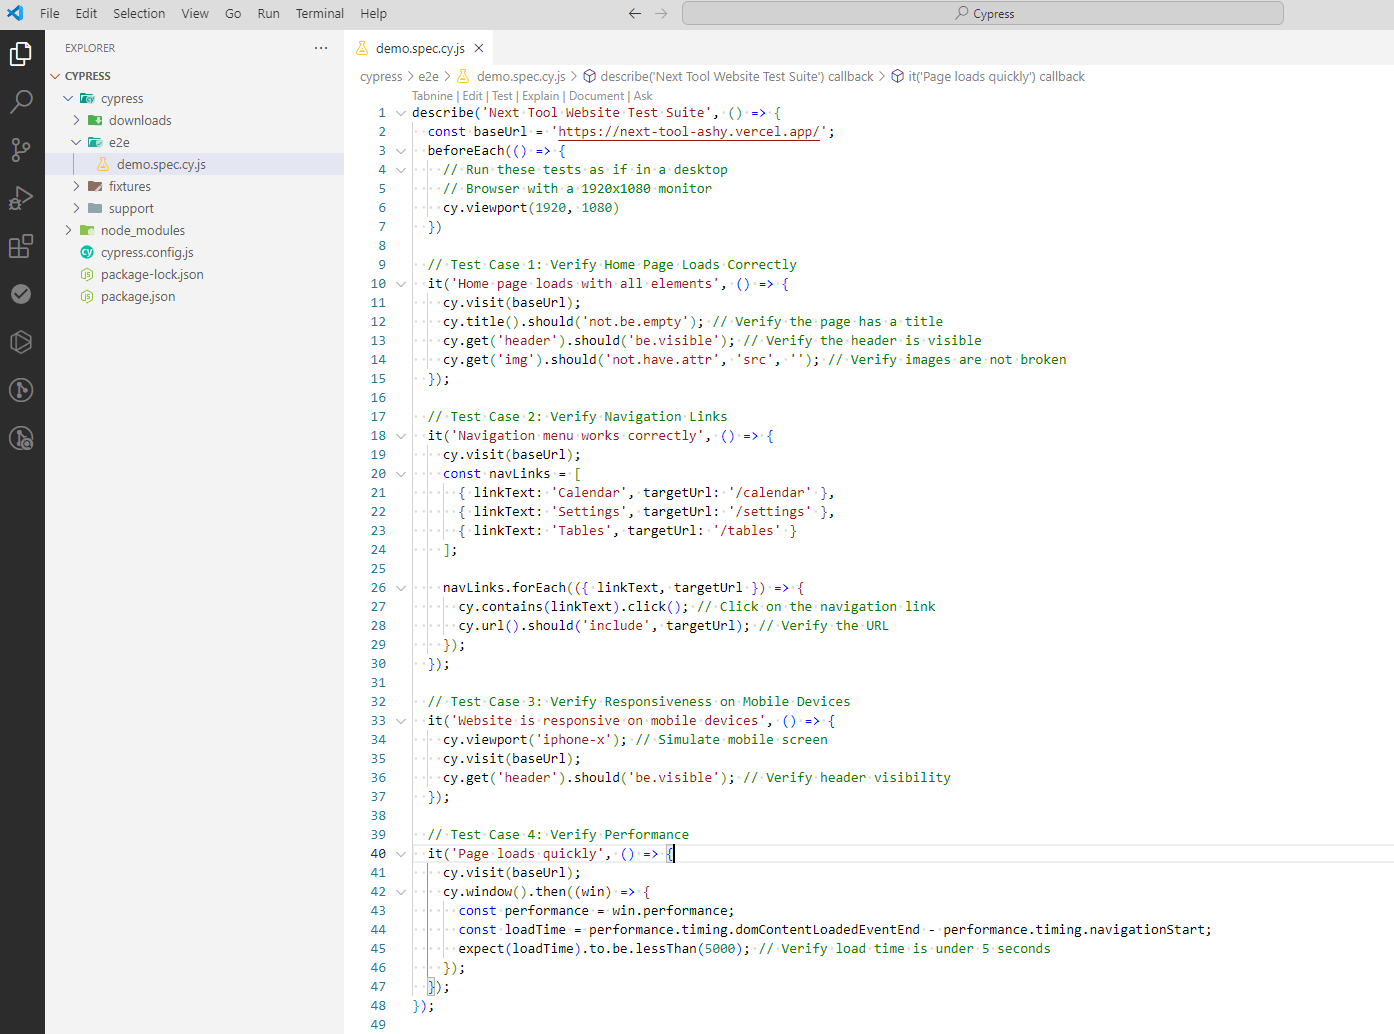Open the Explorer view in activity bar
This screenshot has height=1034, width=1394.
(x=21, y=54)
